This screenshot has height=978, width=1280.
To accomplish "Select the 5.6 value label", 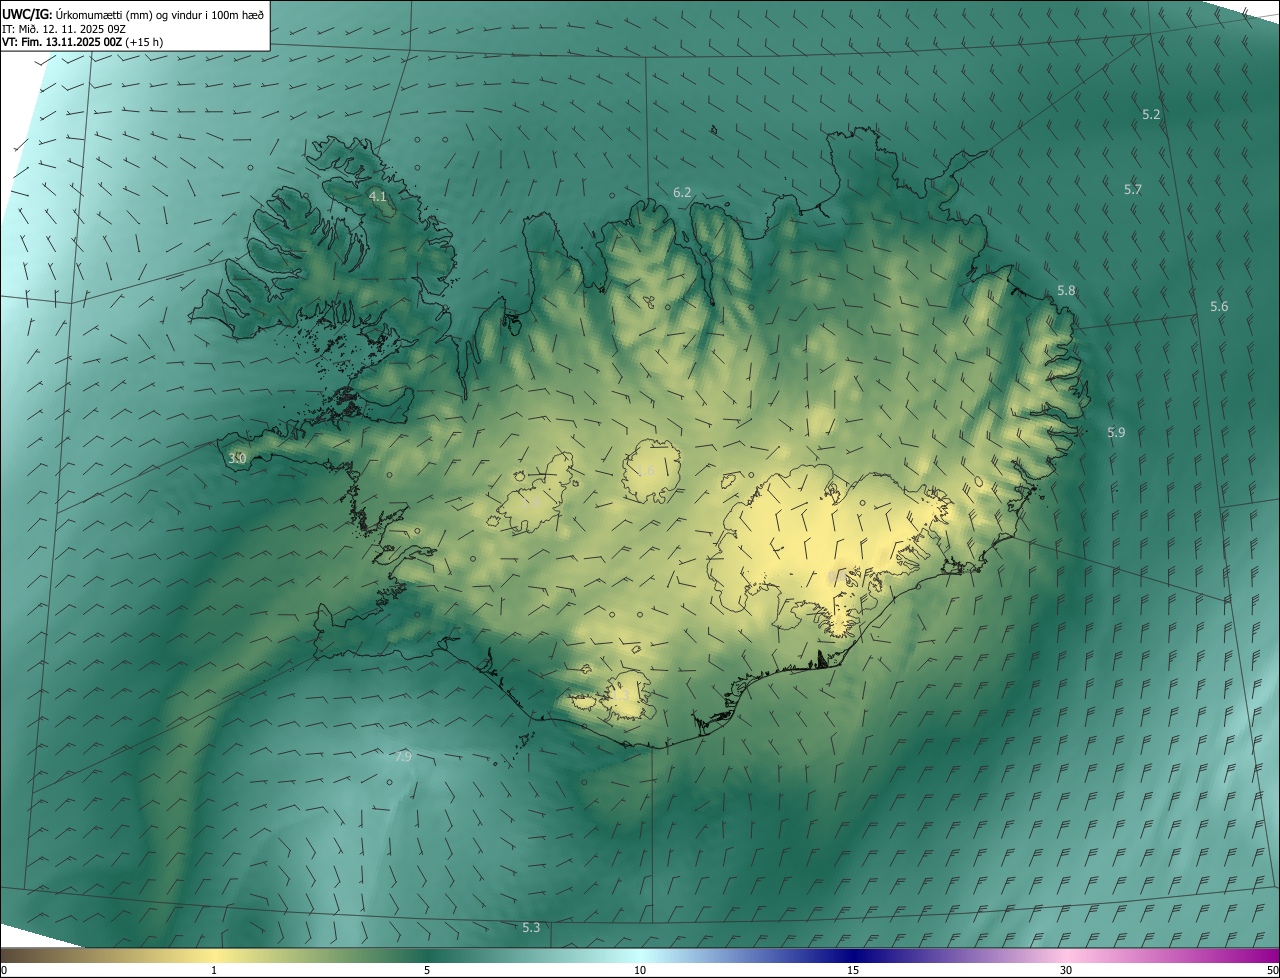I will [x=1219, y=306].
